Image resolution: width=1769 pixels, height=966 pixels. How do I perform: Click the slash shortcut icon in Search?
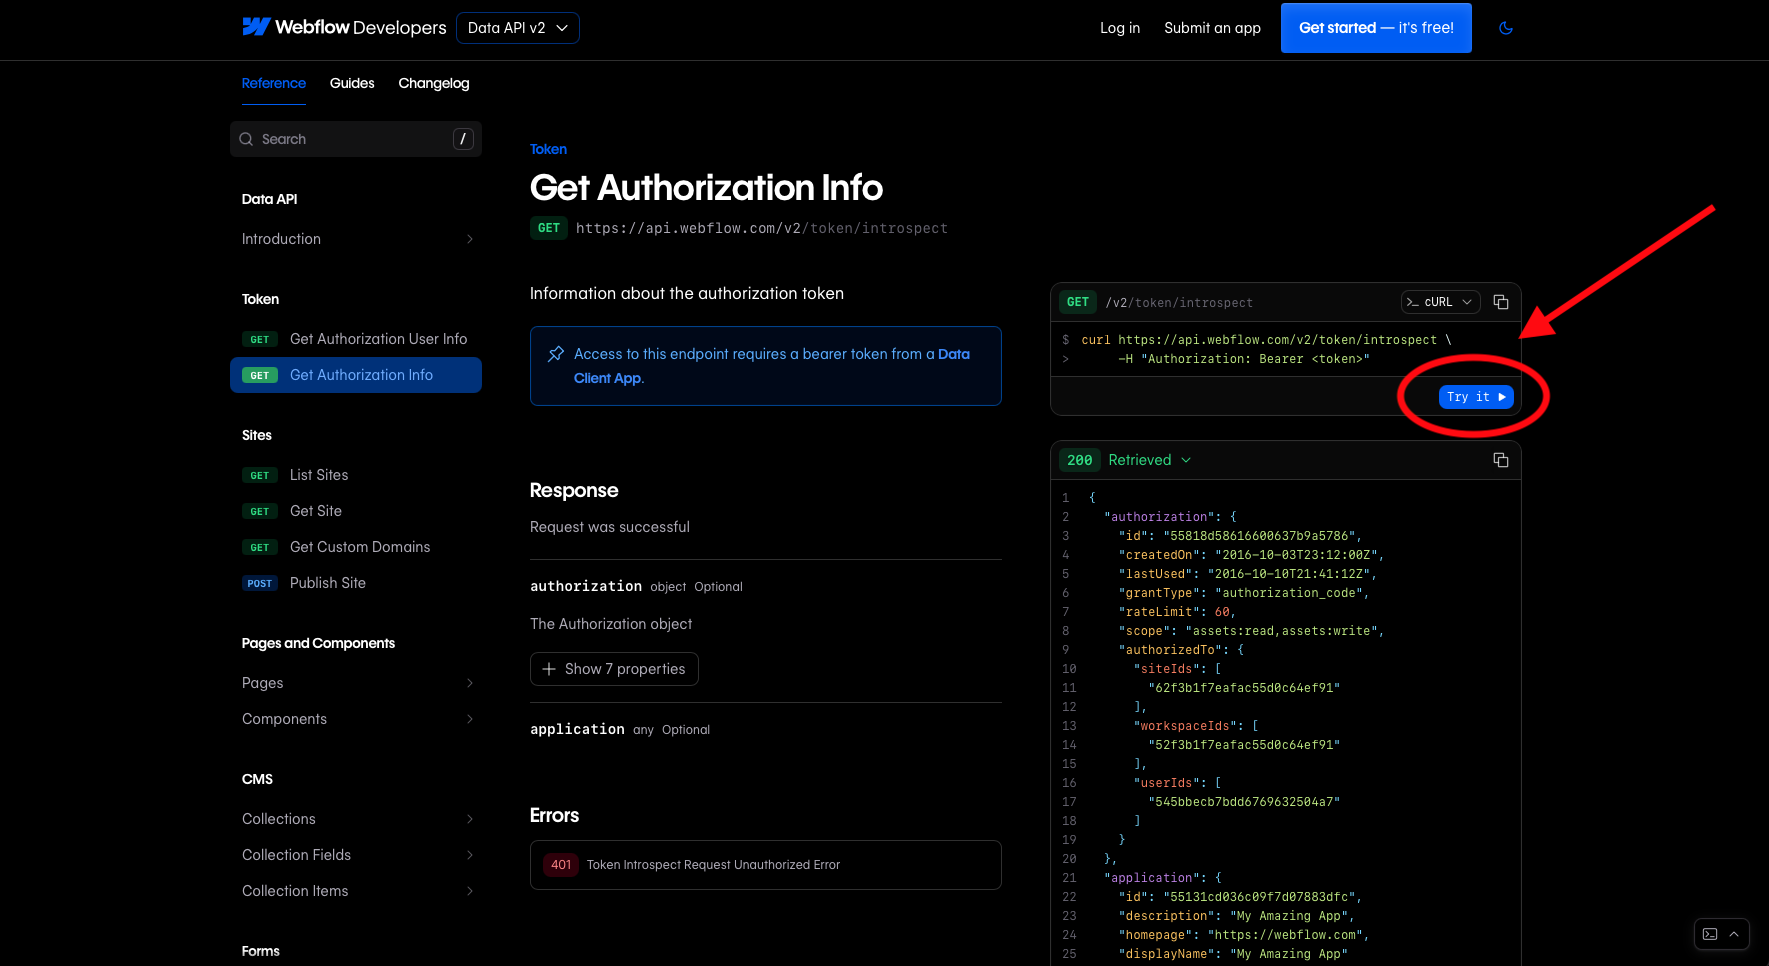click(463, 139)
